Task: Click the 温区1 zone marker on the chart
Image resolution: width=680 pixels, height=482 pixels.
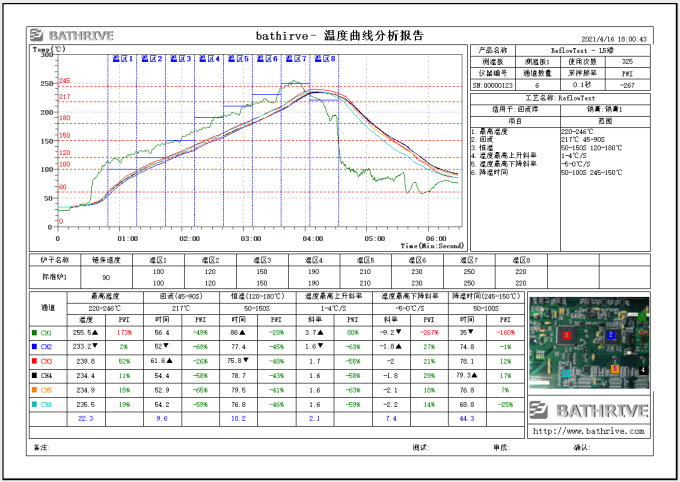Action: [x=121, y=59]
